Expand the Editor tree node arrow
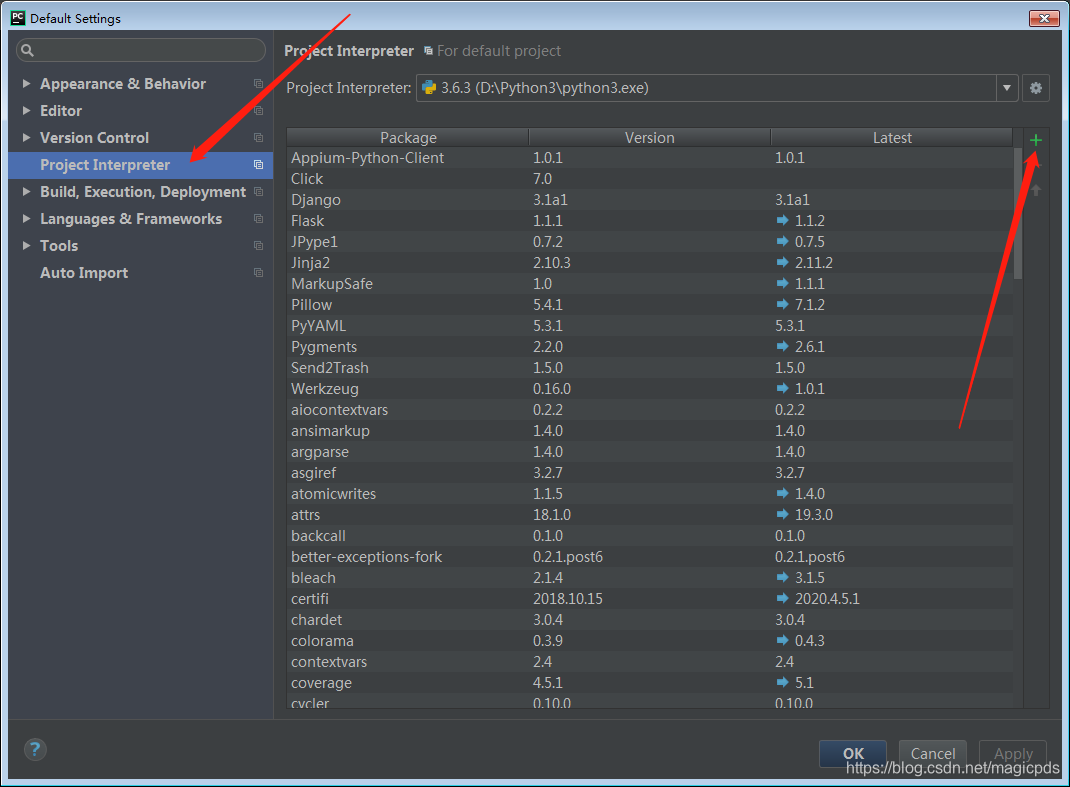 click(x=26, y=111)
